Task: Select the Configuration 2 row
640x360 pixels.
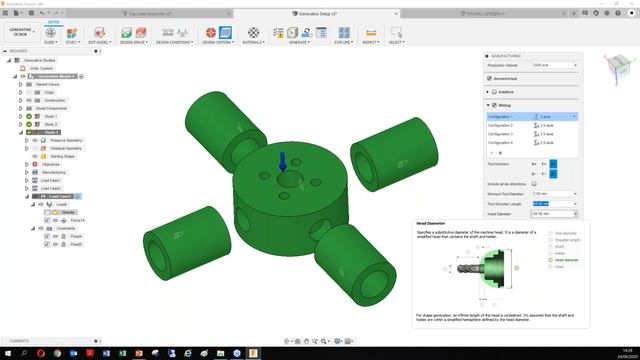Action: pyautogui.click(x=532, y=125)
